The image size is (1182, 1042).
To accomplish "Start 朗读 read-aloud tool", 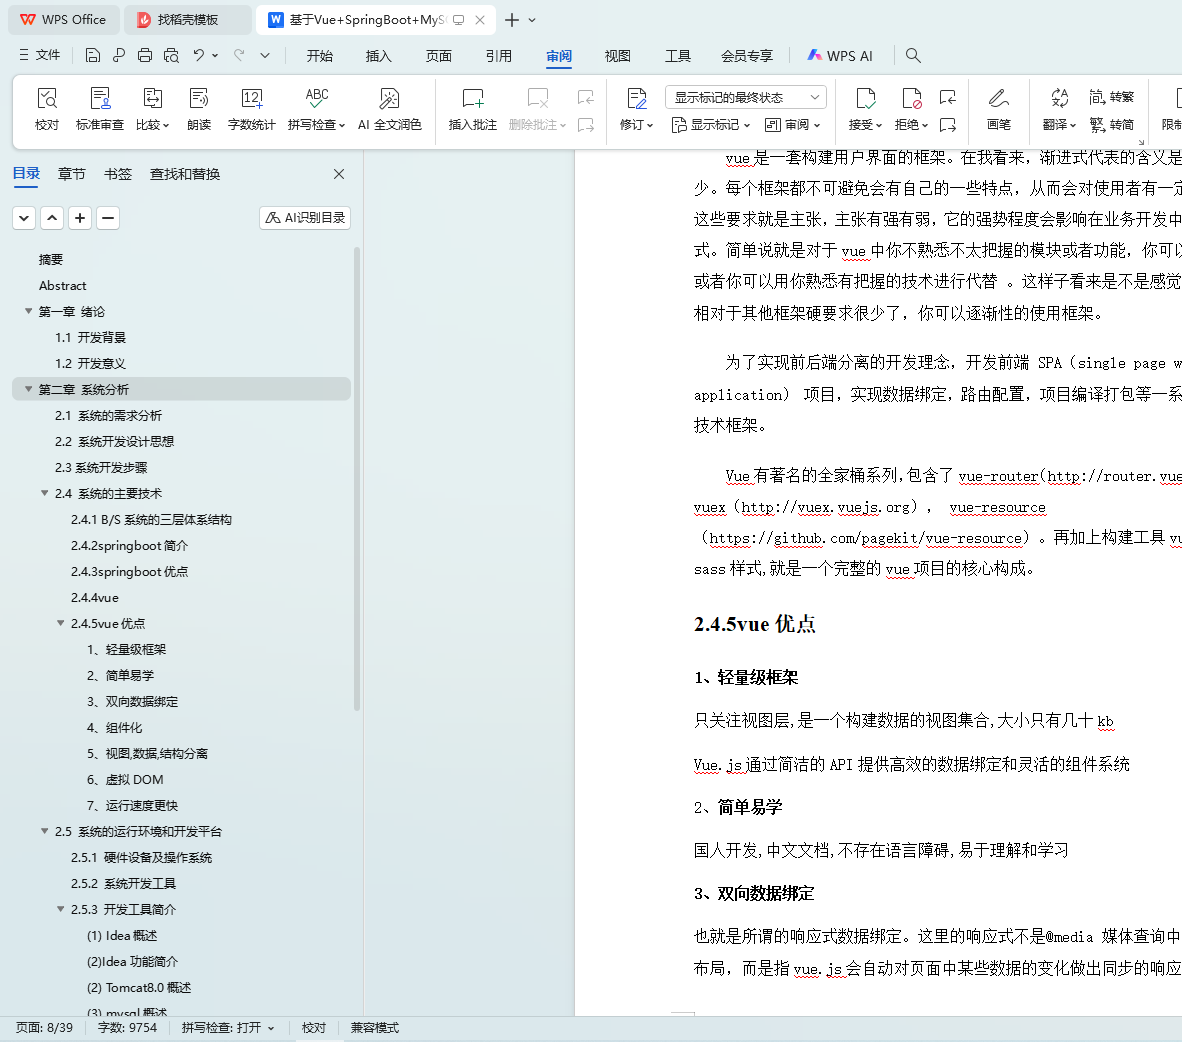I will coord(199,109).
